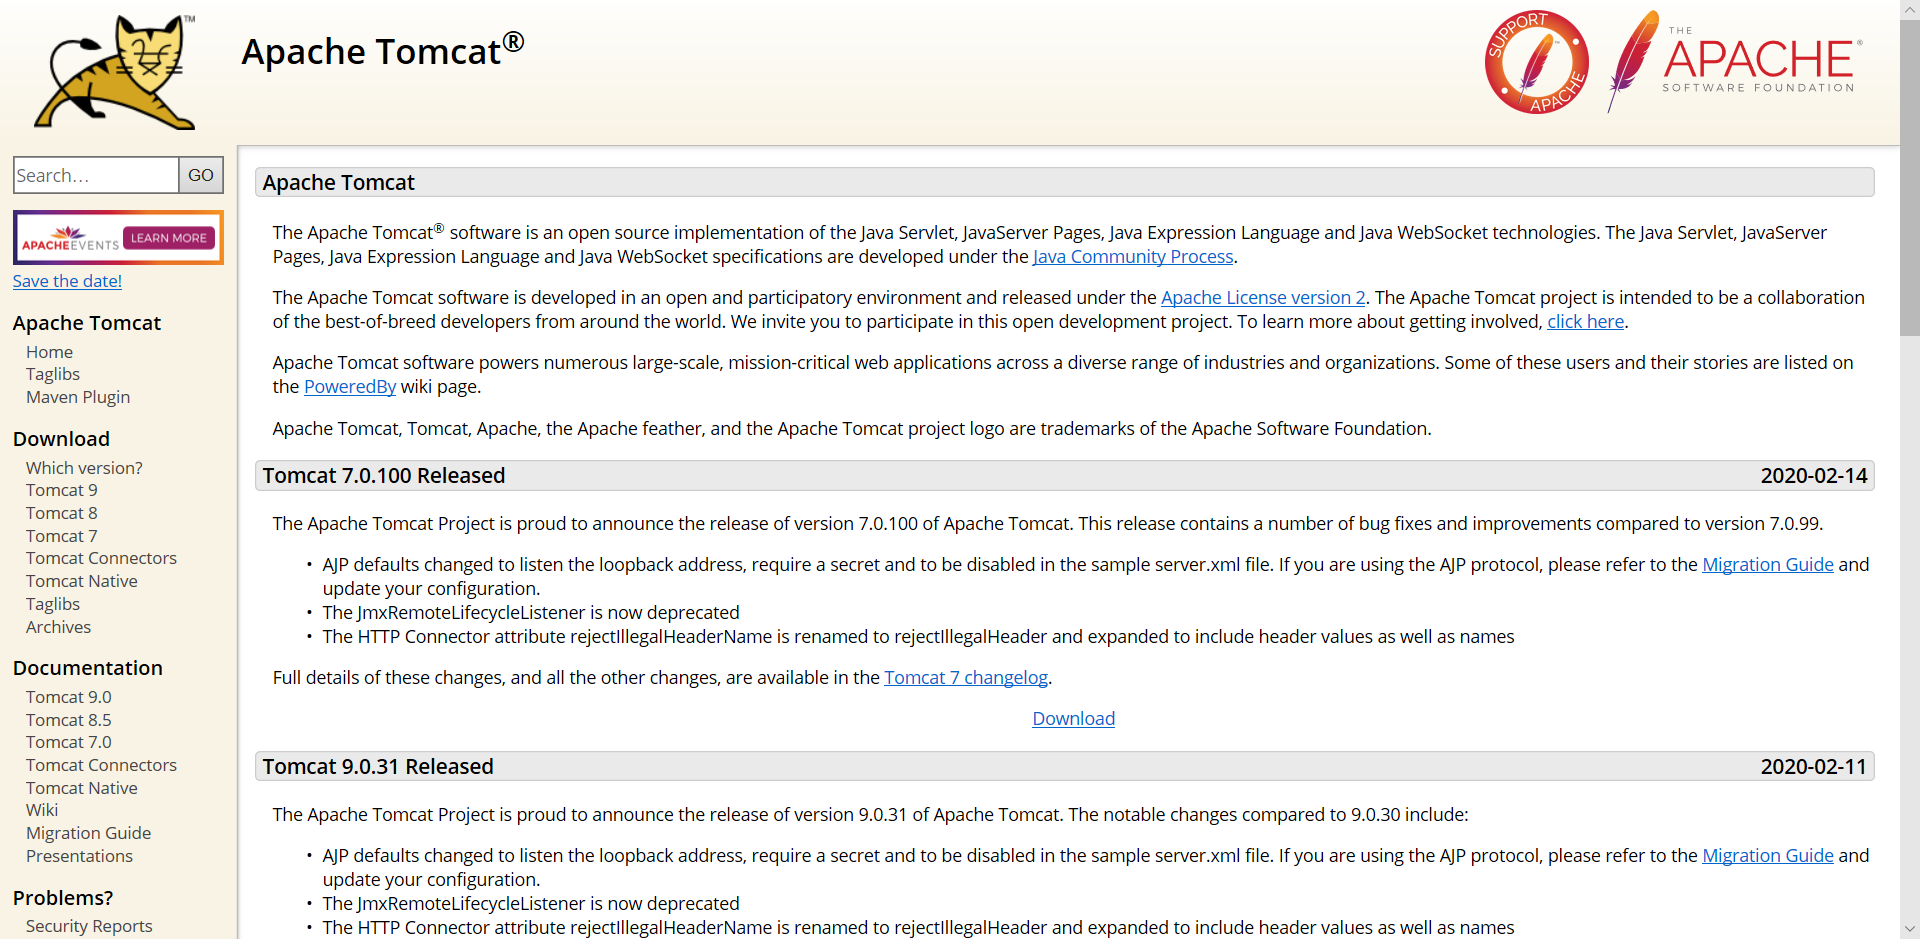1920x939 pixels.
Task: Open Tomcat Connectors under Documentation
Action: (101, 765)
